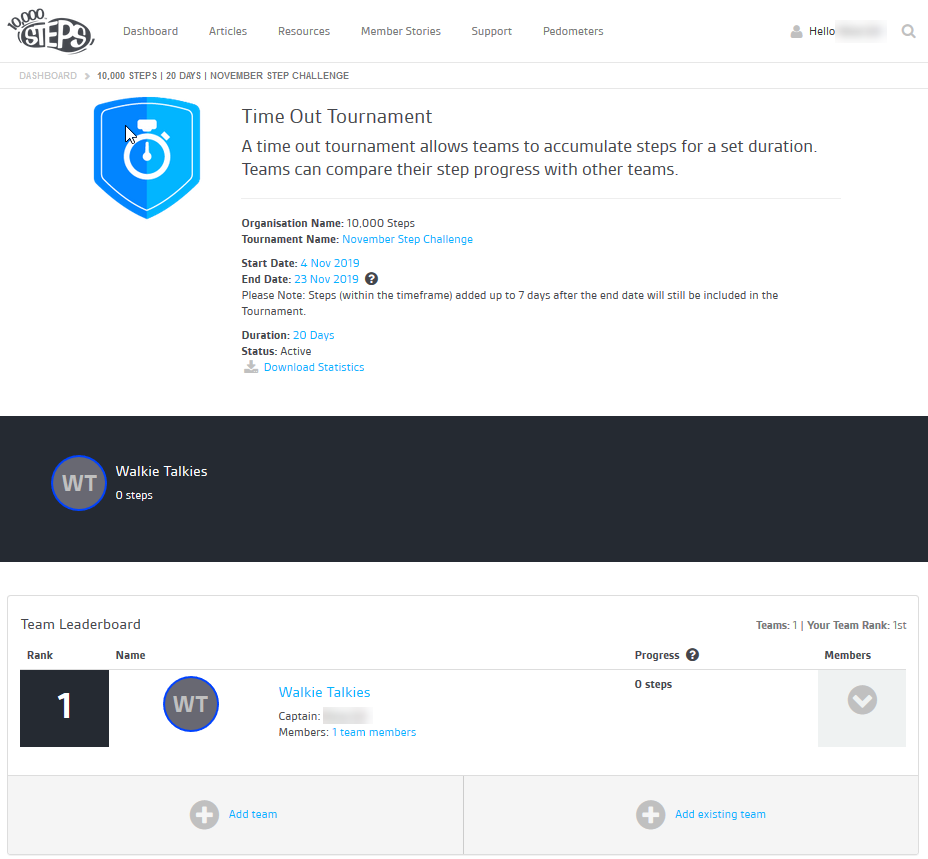Click the Organisation Name 10,000 Steps text
This screenshot has height=859, width=928.
[x=328, y=223]
